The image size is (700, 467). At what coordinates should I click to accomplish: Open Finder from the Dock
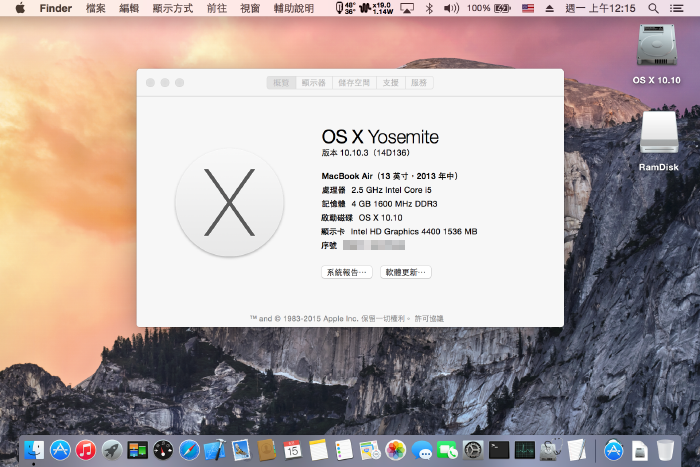click(x=34, y=450)
